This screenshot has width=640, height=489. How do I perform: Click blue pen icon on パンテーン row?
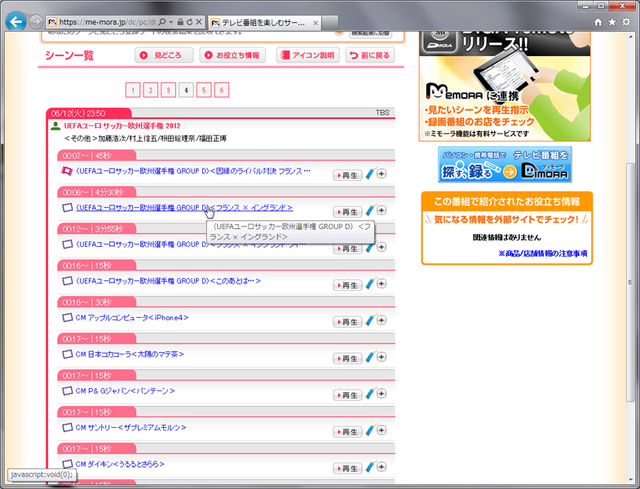pos(370,393)
